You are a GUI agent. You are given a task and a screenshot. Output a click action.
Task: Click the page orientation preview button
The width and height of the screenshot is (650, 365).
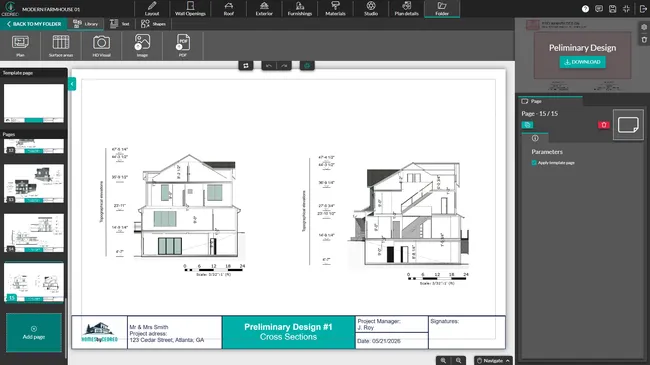[628, 125]
